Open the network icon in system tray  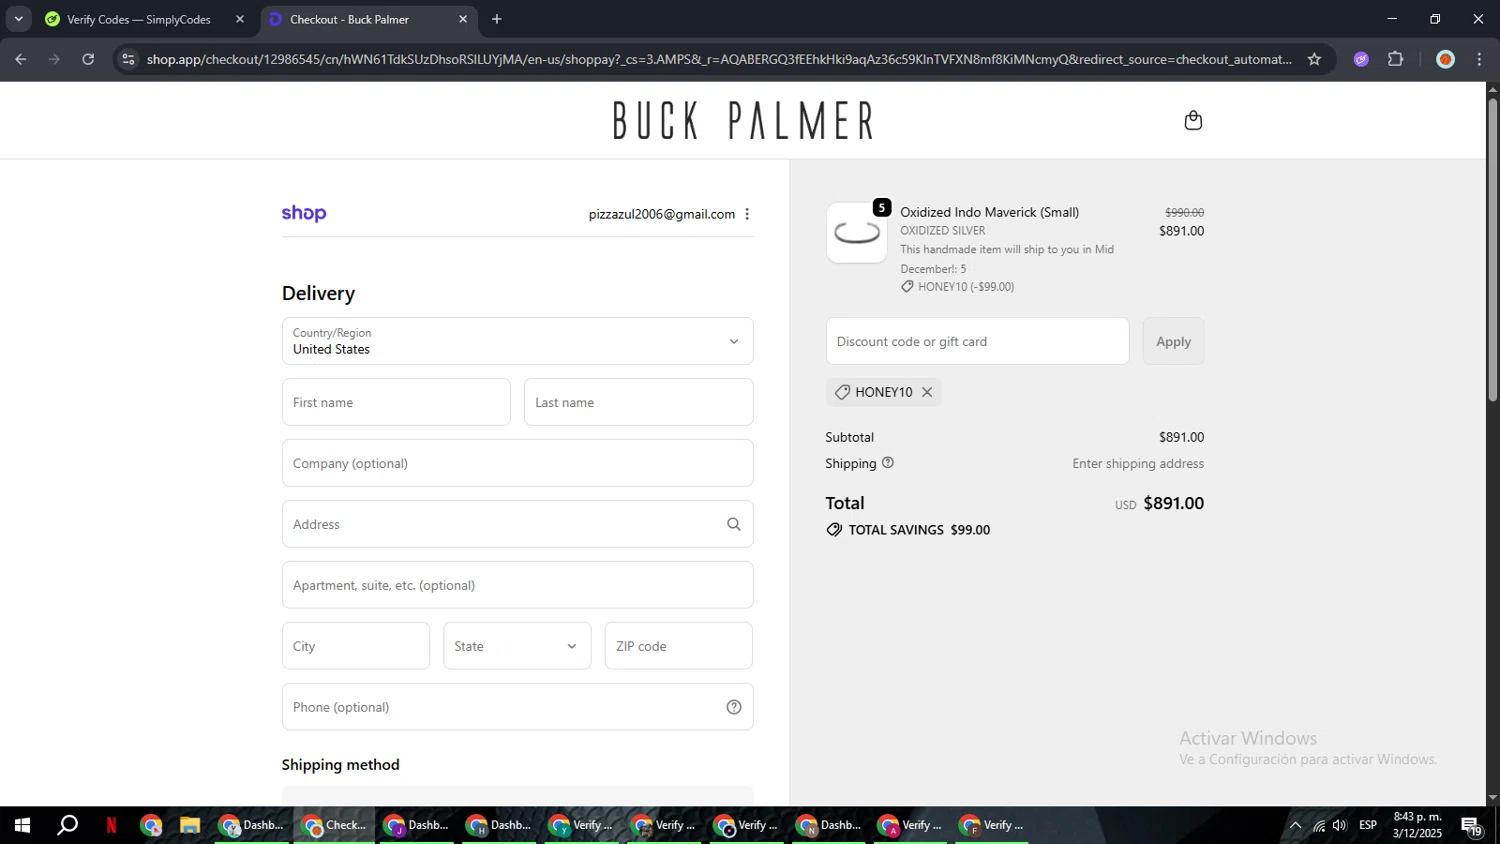1318,825
